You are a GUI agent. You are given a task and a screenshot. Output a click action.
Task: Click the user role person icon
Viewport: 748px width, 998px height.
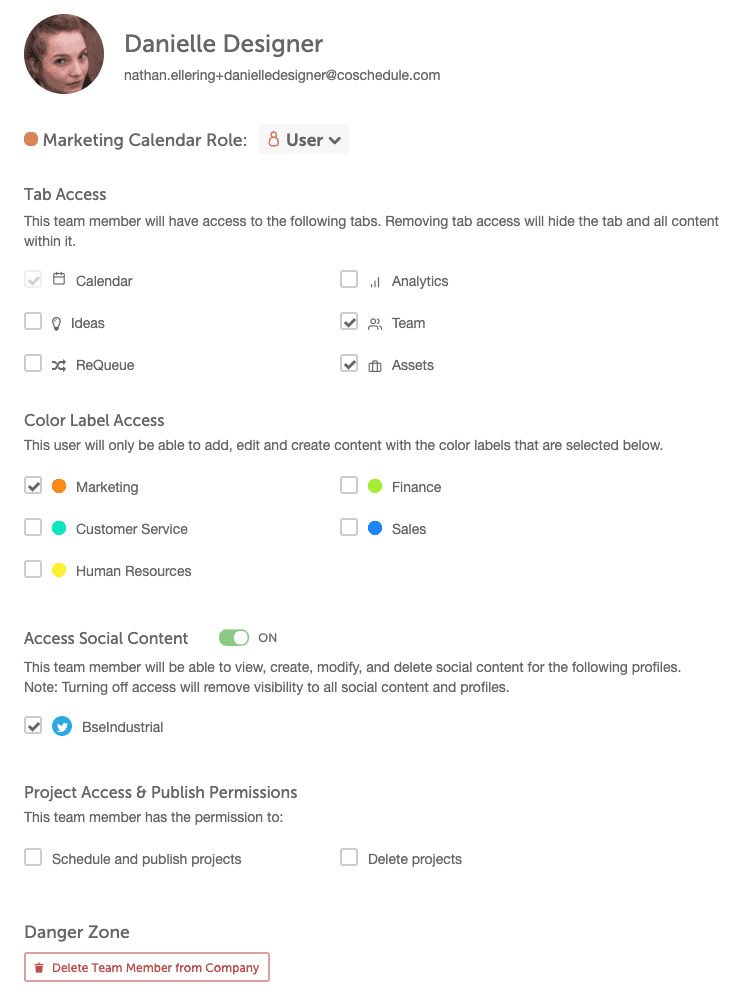(274, 140)
